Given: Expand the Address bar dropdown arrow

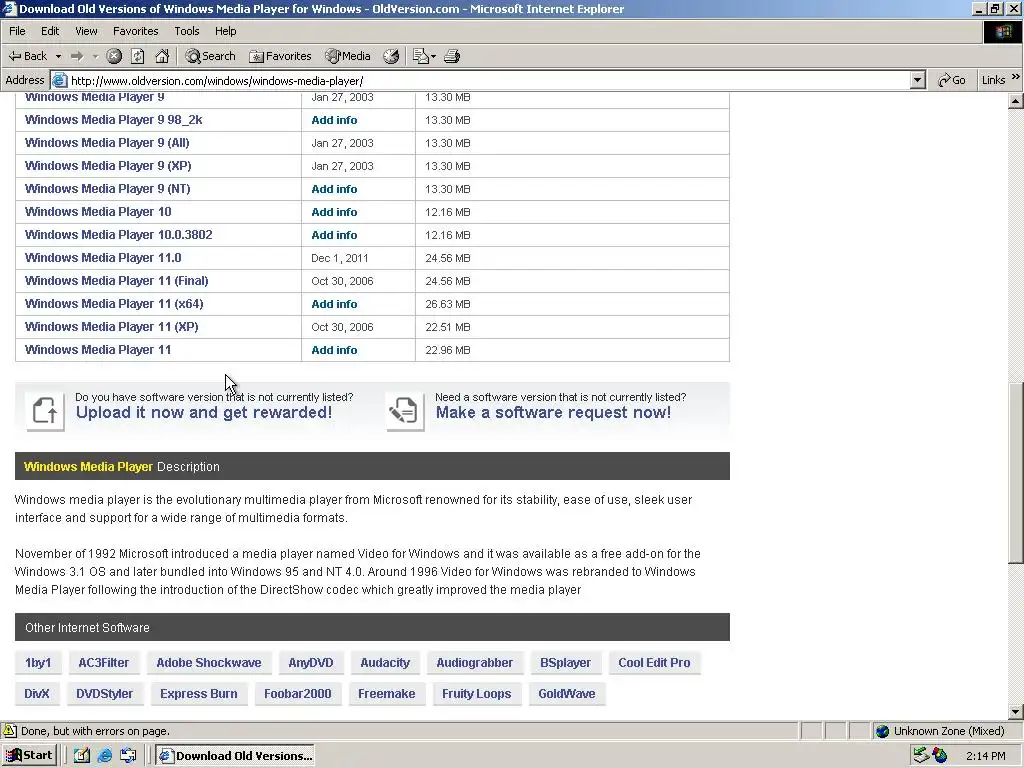Looking at the screenshot, I should coord(918,80).
